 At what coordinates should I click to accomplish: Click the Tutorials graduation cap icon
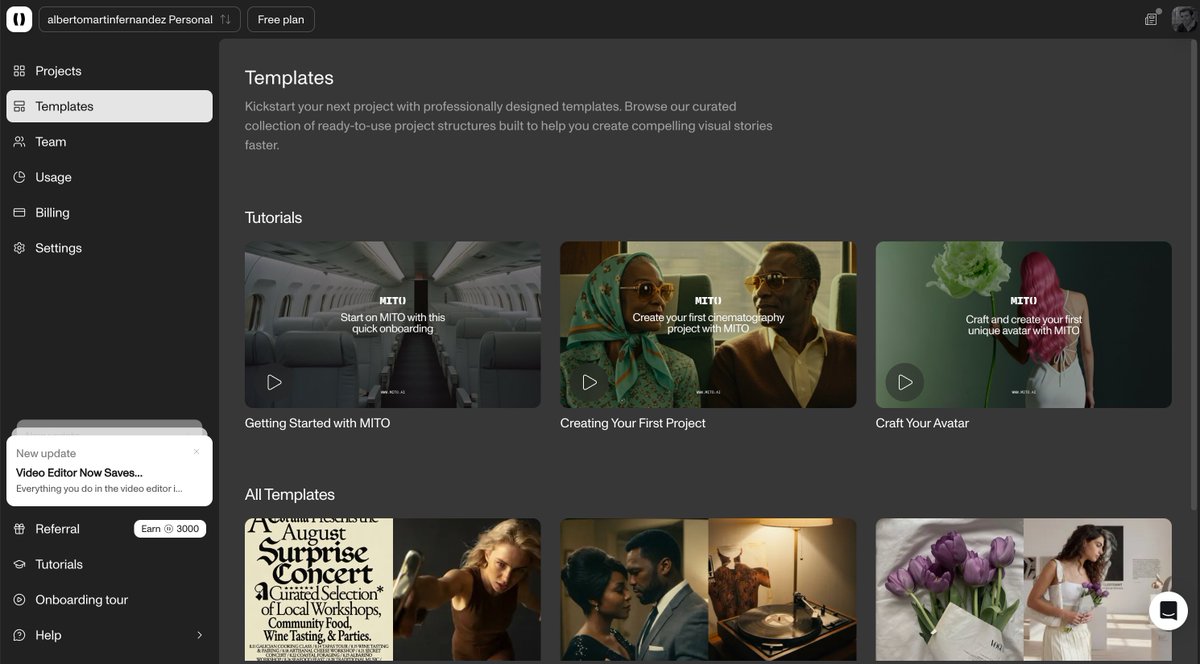pos(19,564)
